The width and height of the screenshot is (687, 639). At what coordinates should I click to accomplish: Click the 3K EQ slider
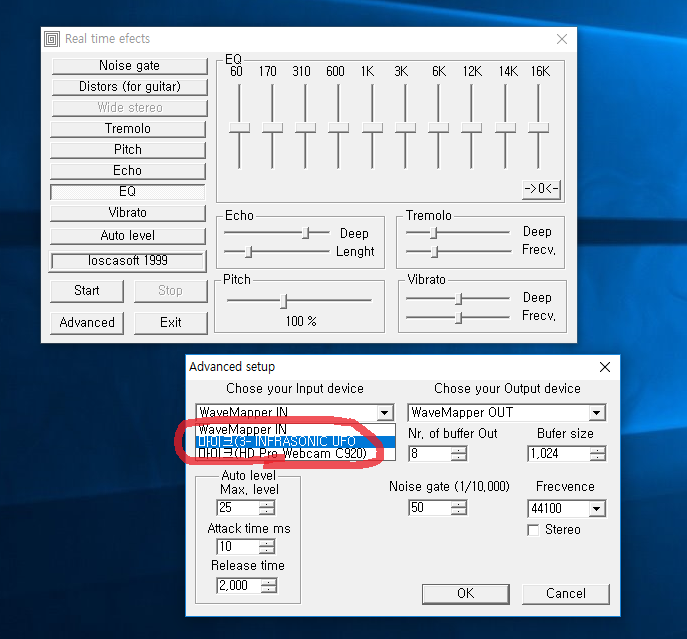pos(405,127)
